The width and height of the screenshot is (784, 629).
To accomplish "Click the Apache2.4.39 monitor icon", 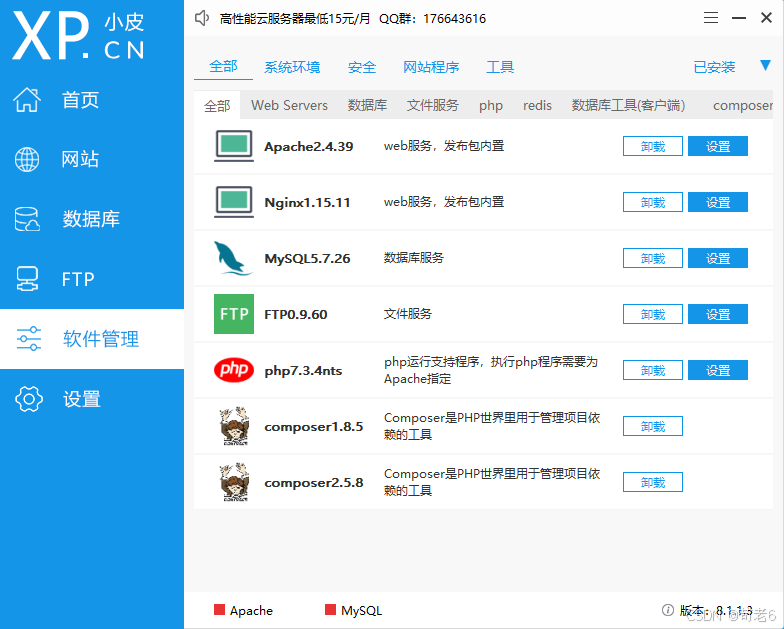I will (x=234, y=146).
